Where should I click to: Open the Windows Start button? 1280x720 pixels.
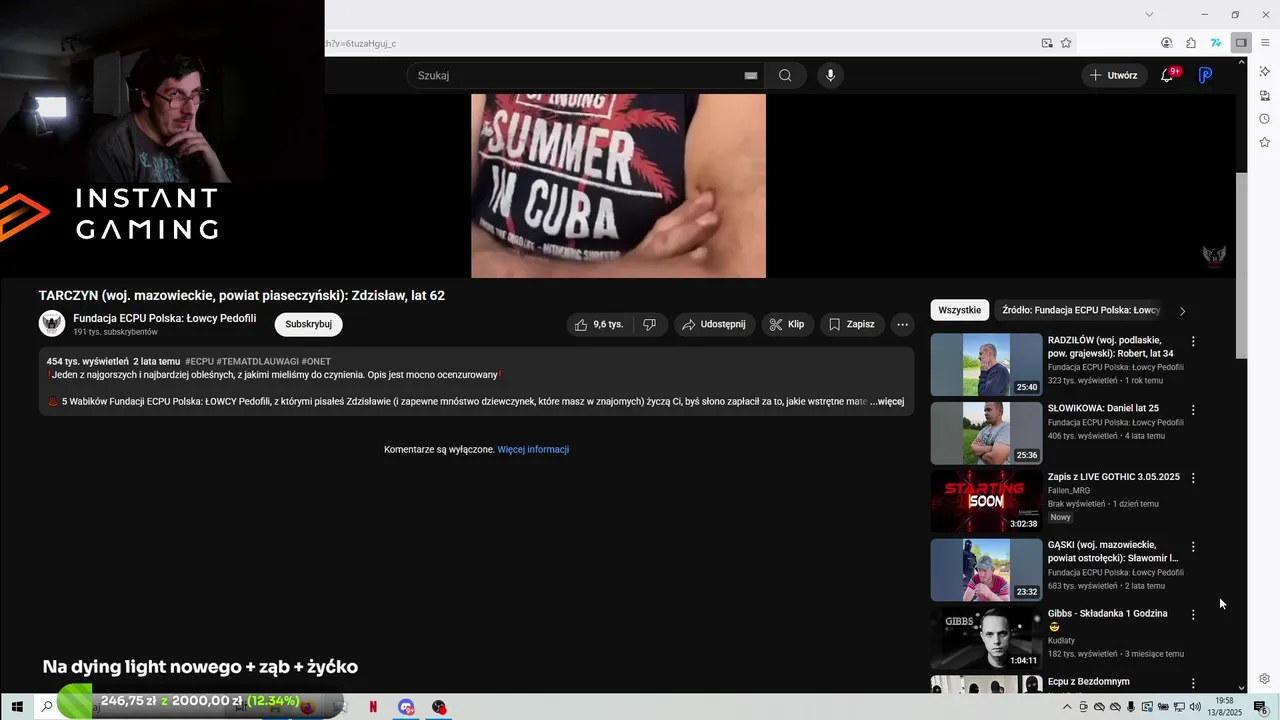17,707
